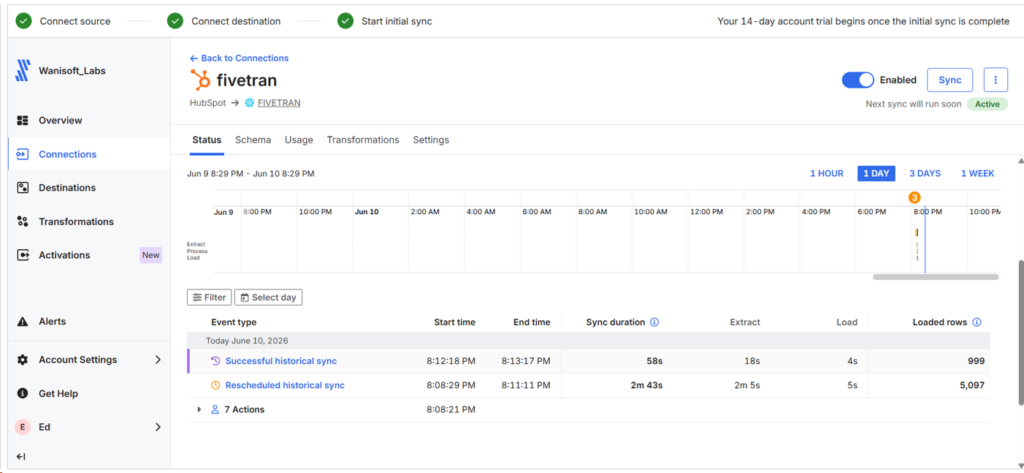Viewport: 1024px width, 473px height.
Task: Select the 1 DAY time range
Action: 876,173
